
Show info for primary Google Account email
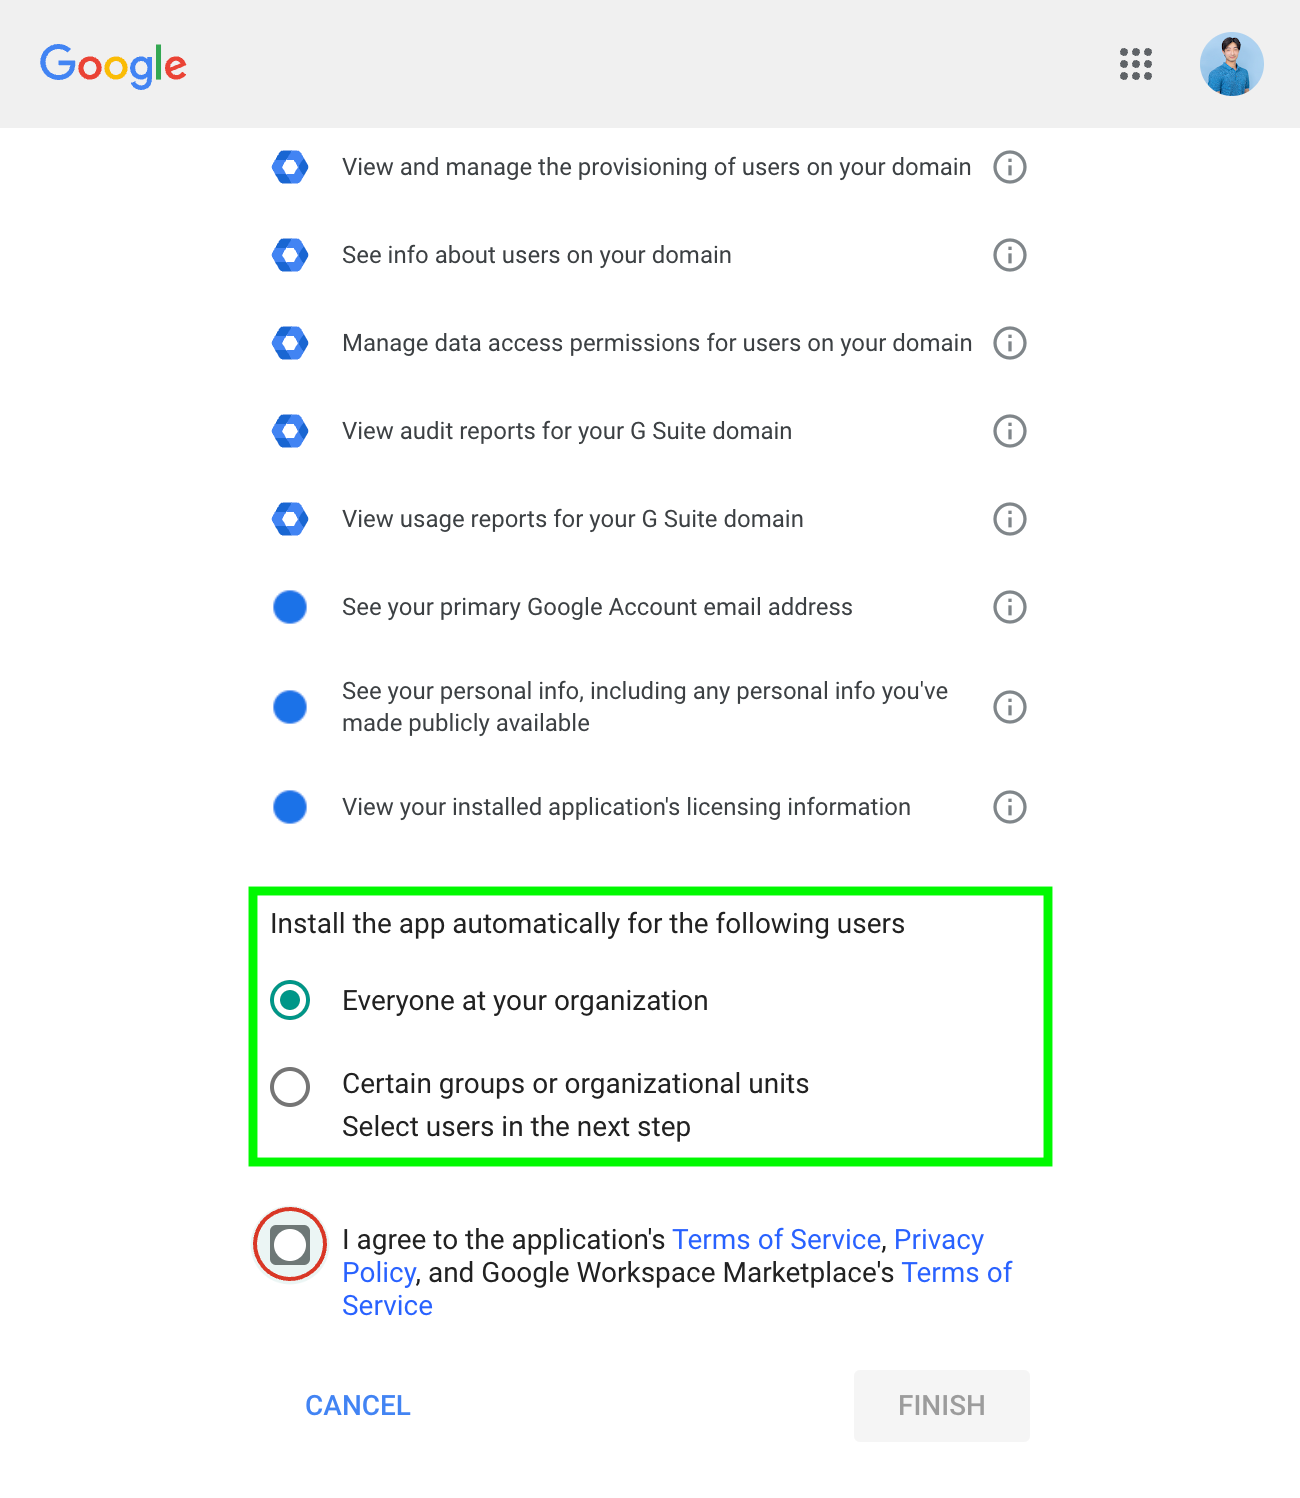click(x=1010, y=607)
